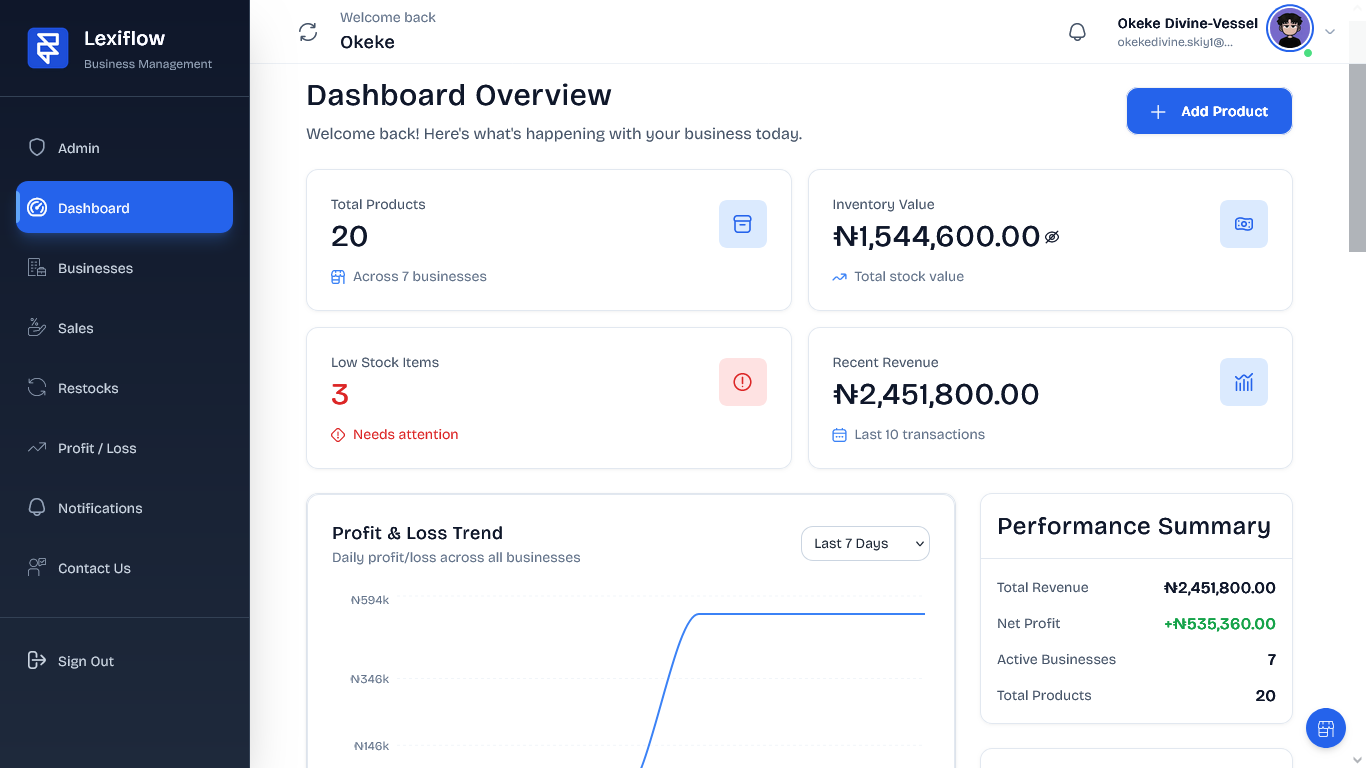Image resolution: width=1366 pixels, height=768 pixels.
Task: Click the Recent Revenue ₦2,451,800.00 amount
Action: point(936,394)
